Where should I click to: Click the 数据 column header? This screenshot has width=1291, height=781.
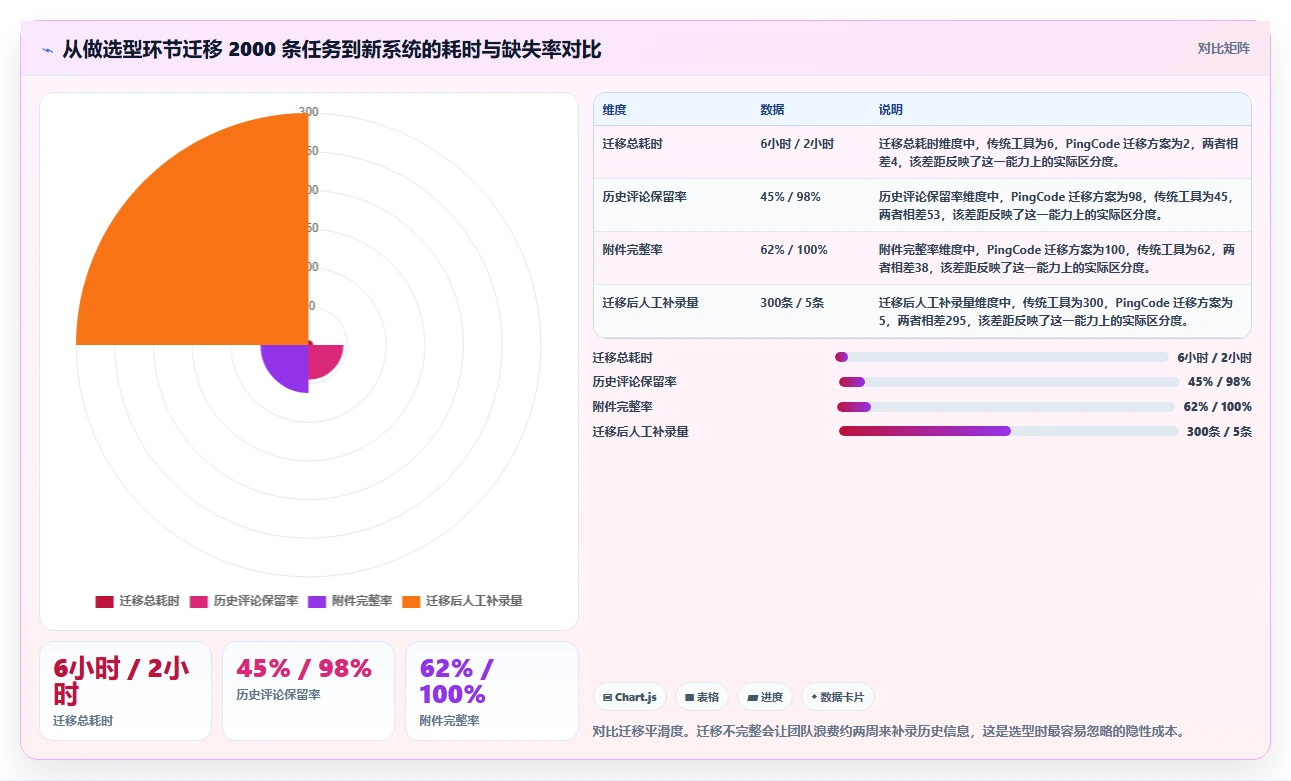pyautogui.click(x=772, y=110)
